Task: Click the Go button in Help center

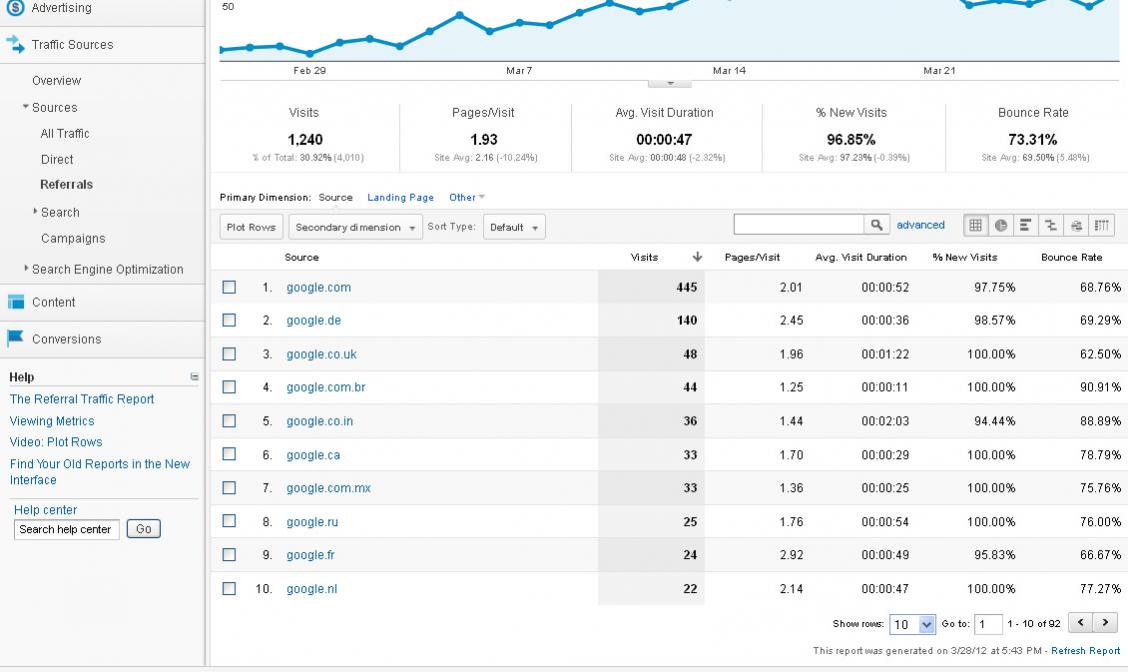Action: point(143,529)
